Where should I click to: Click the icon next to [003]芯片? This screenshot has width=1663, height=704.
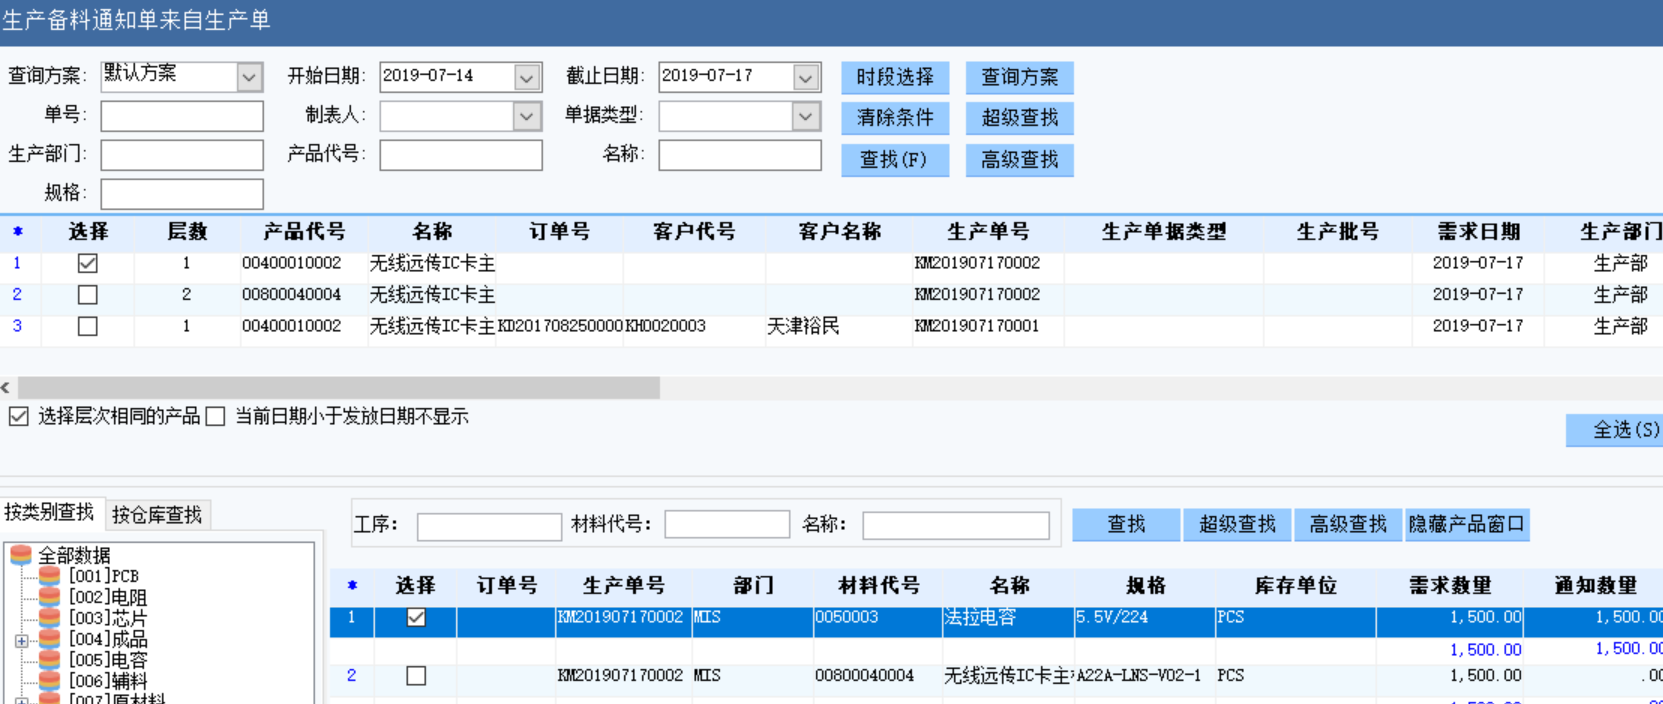tap(50, 618)
